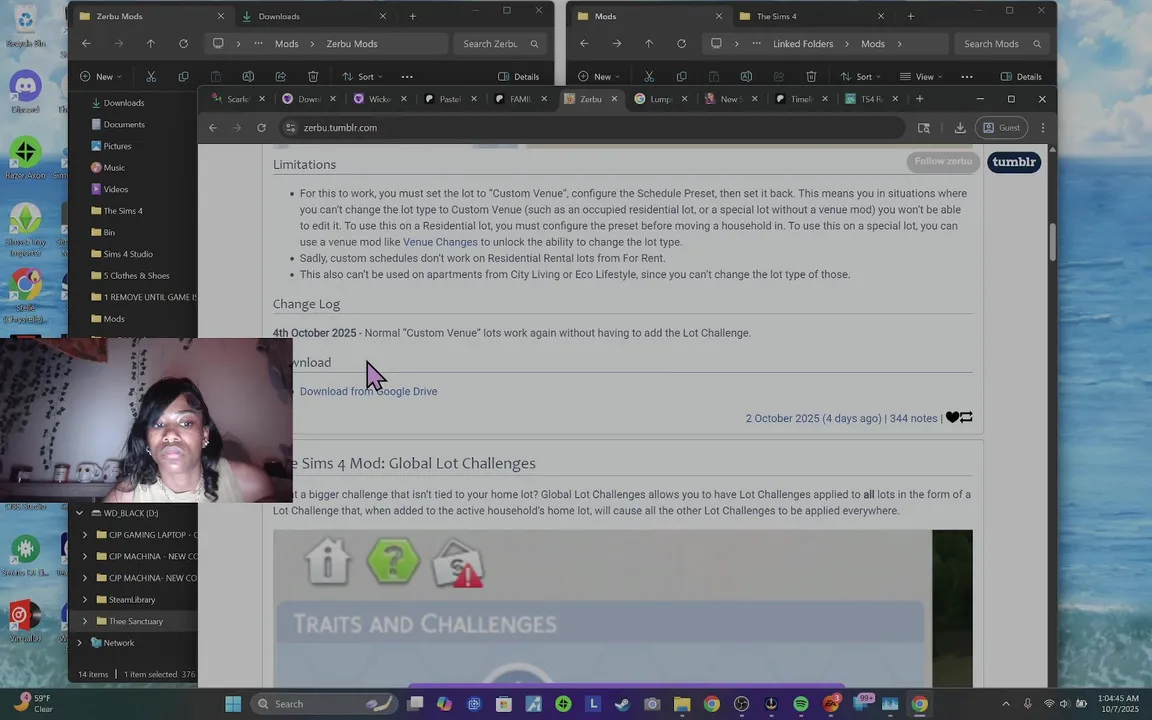Viewport: 1152px width, 720px height.
Task: Open Spotify from the taskbar
Action: [x=801, y=704]
